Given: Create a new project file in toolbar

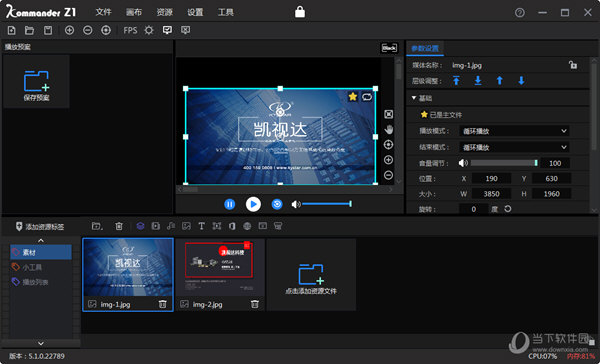Looking at the screenshot, I should (x=11, y=30).
